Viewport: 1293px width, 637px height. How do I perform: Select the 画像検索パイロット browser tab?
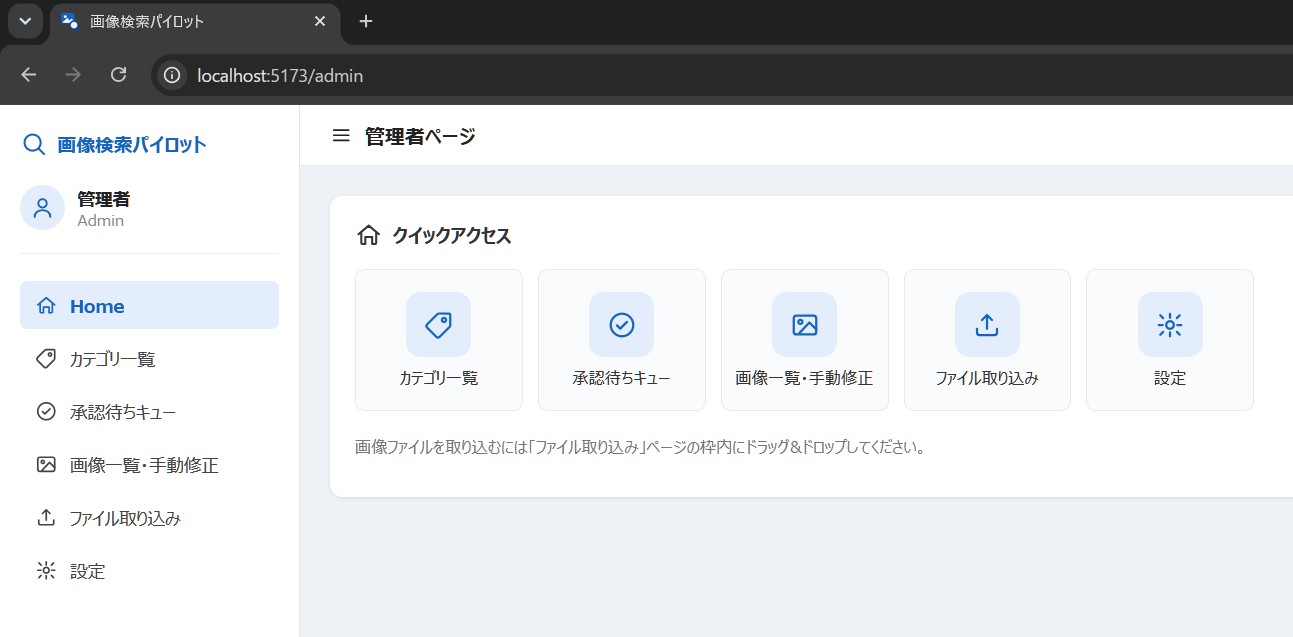click(196, 21)
